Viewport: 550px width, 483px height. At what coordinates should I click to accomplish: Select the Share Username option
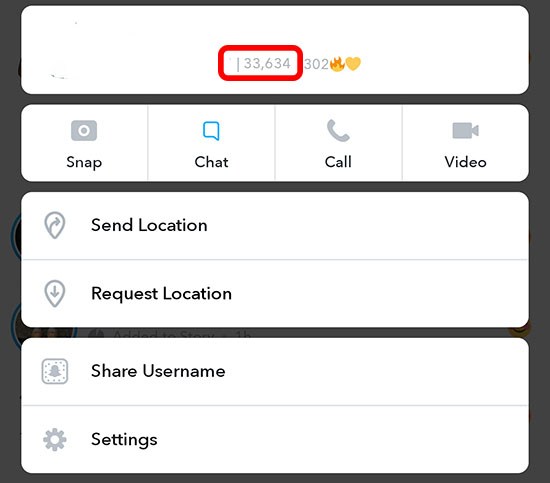click(x=275, y=371)
